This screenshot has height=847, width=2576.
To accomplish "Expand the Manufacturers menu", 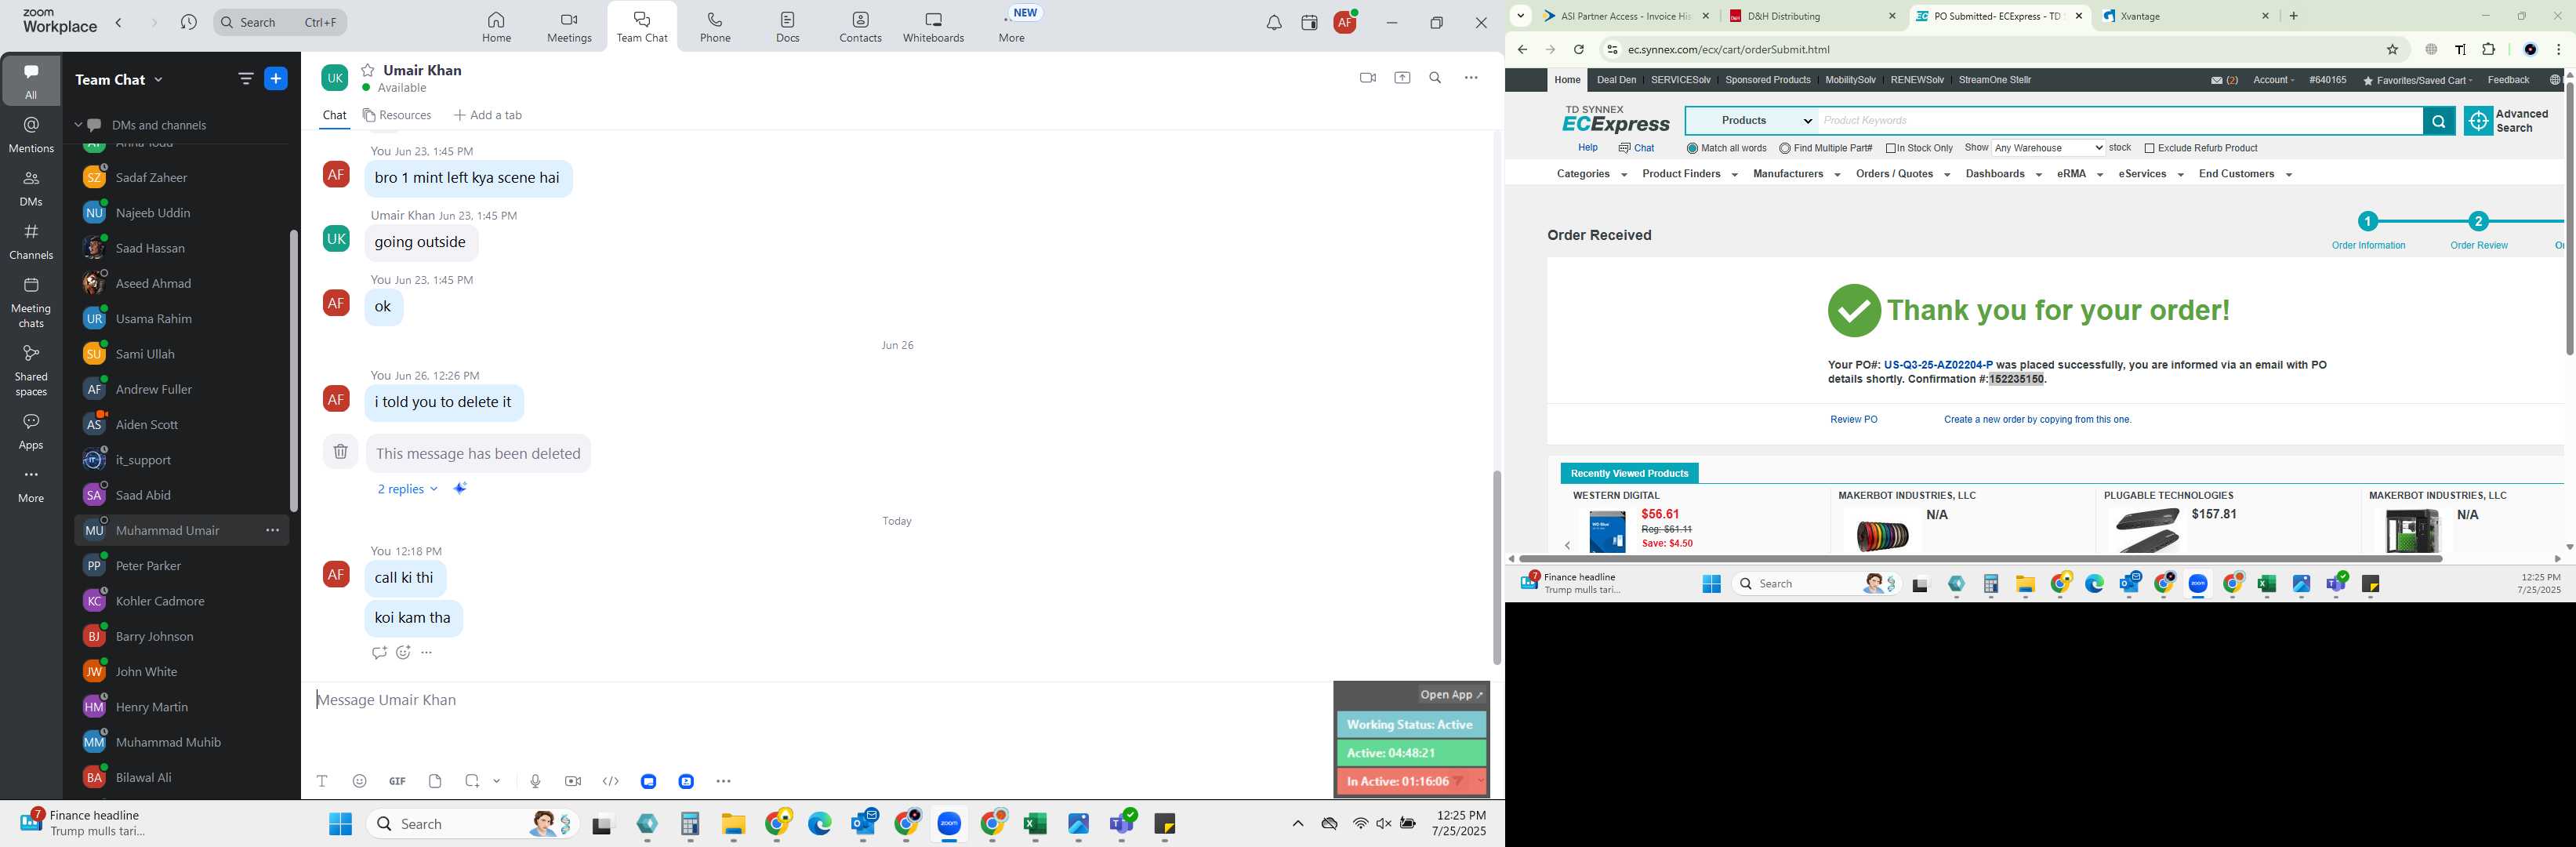I will 1796,174.
